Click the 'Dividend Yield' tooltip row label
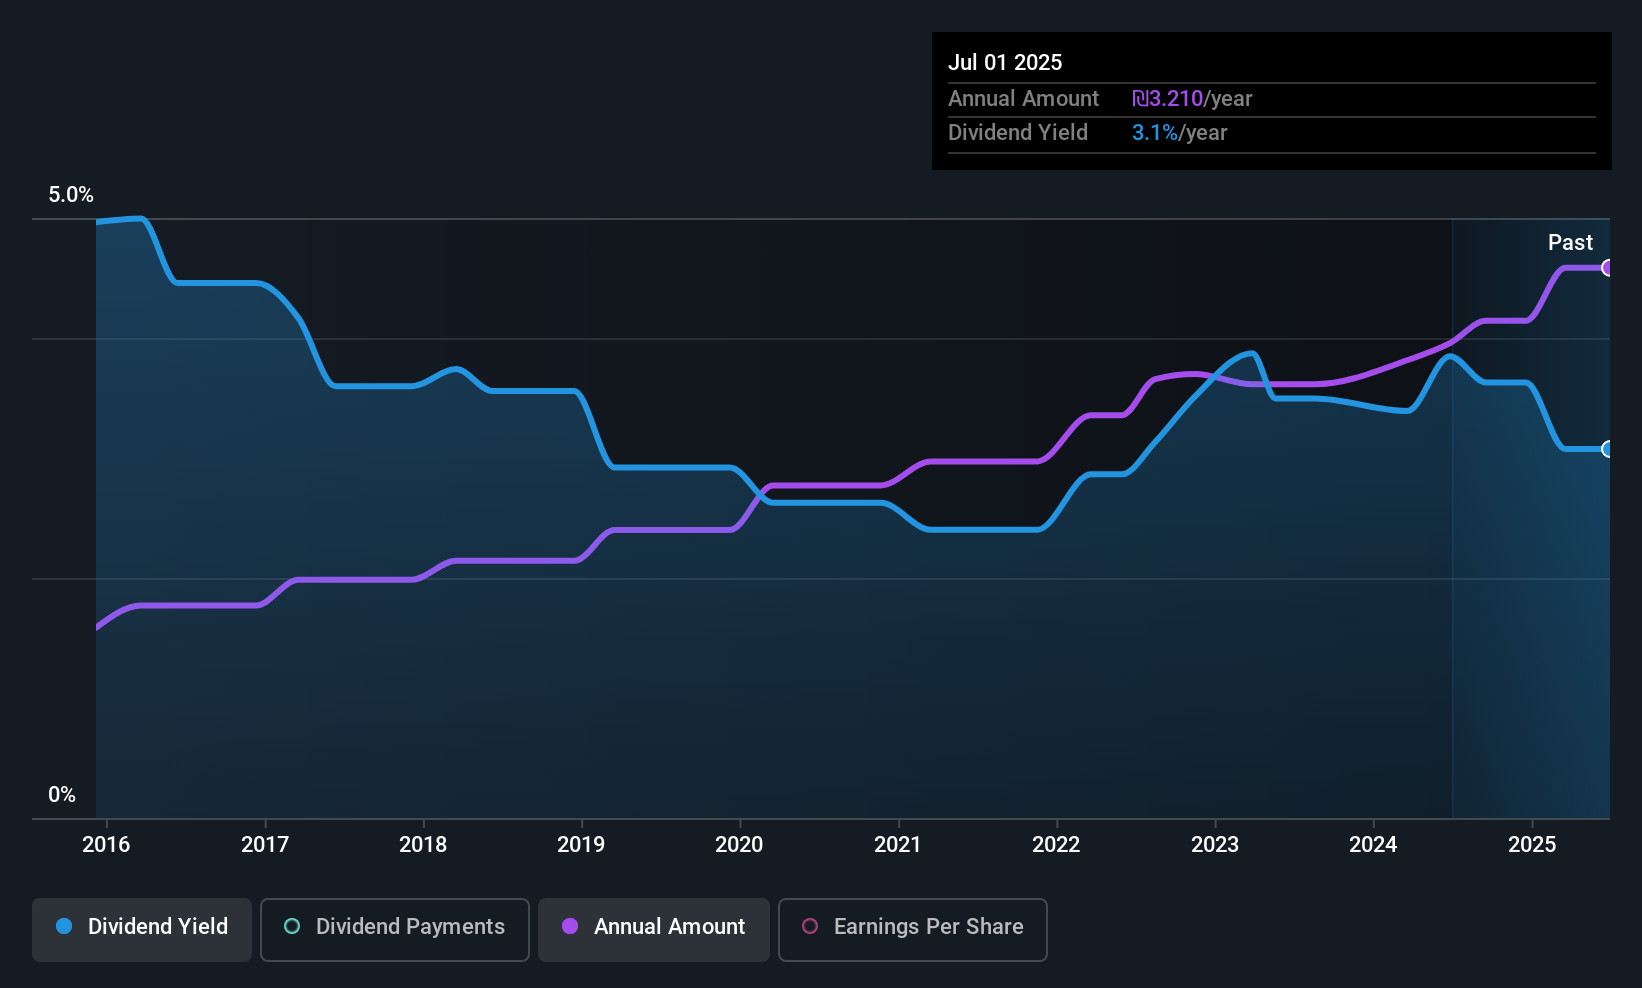The image size is (1642, 988). point(1018,133)
